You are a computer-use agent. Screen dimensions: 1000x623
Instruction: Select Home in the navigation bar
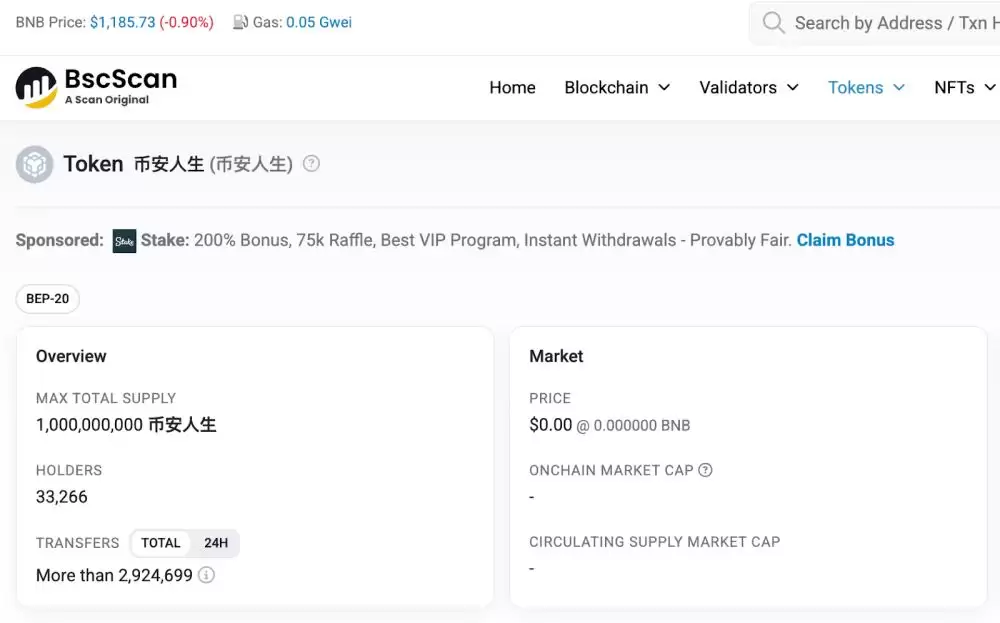click(512, 87)
